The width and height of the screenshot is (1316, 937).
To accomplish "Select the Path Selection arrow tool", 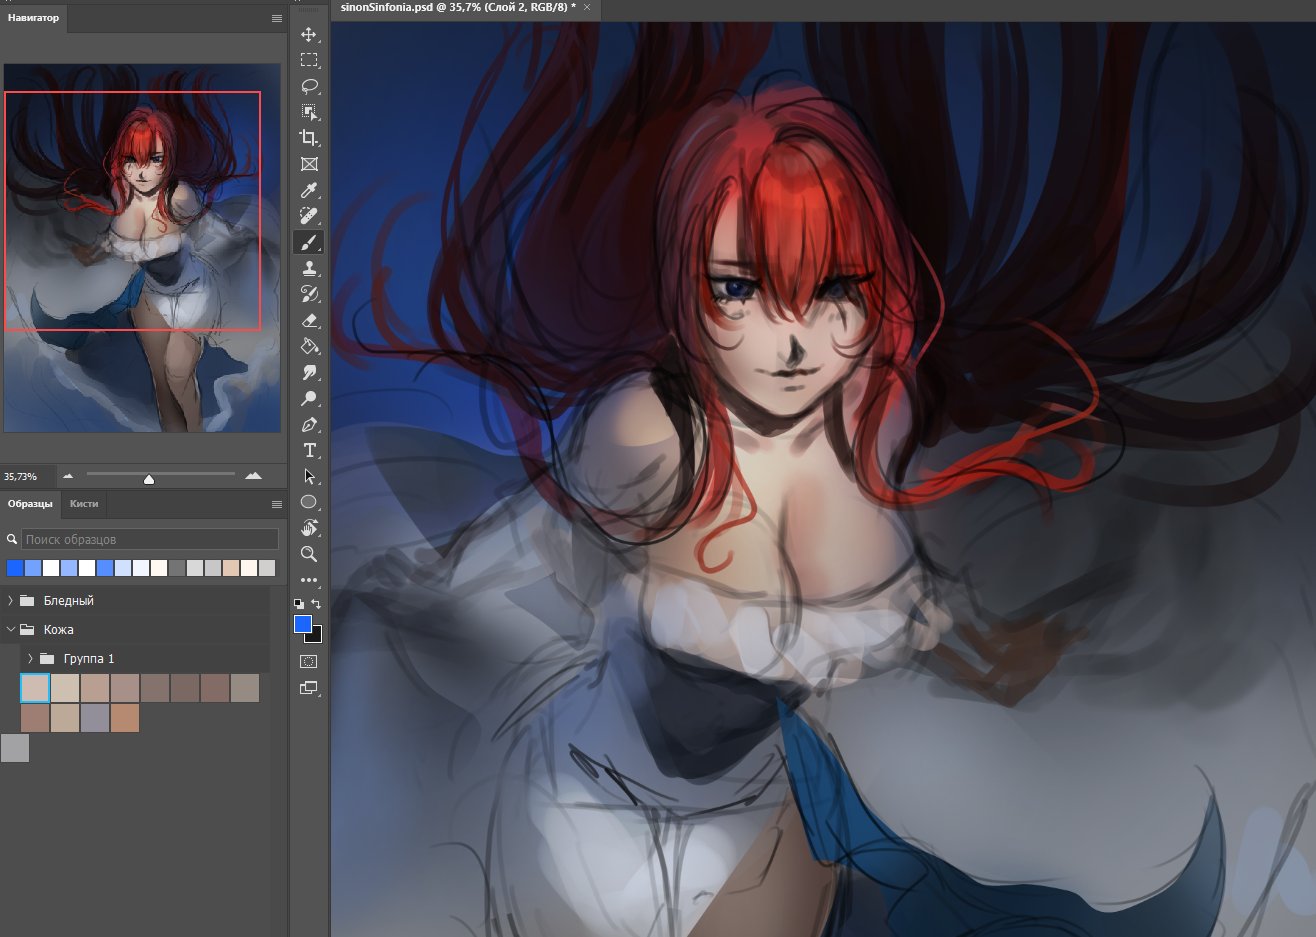I will (x=309, y=476).
